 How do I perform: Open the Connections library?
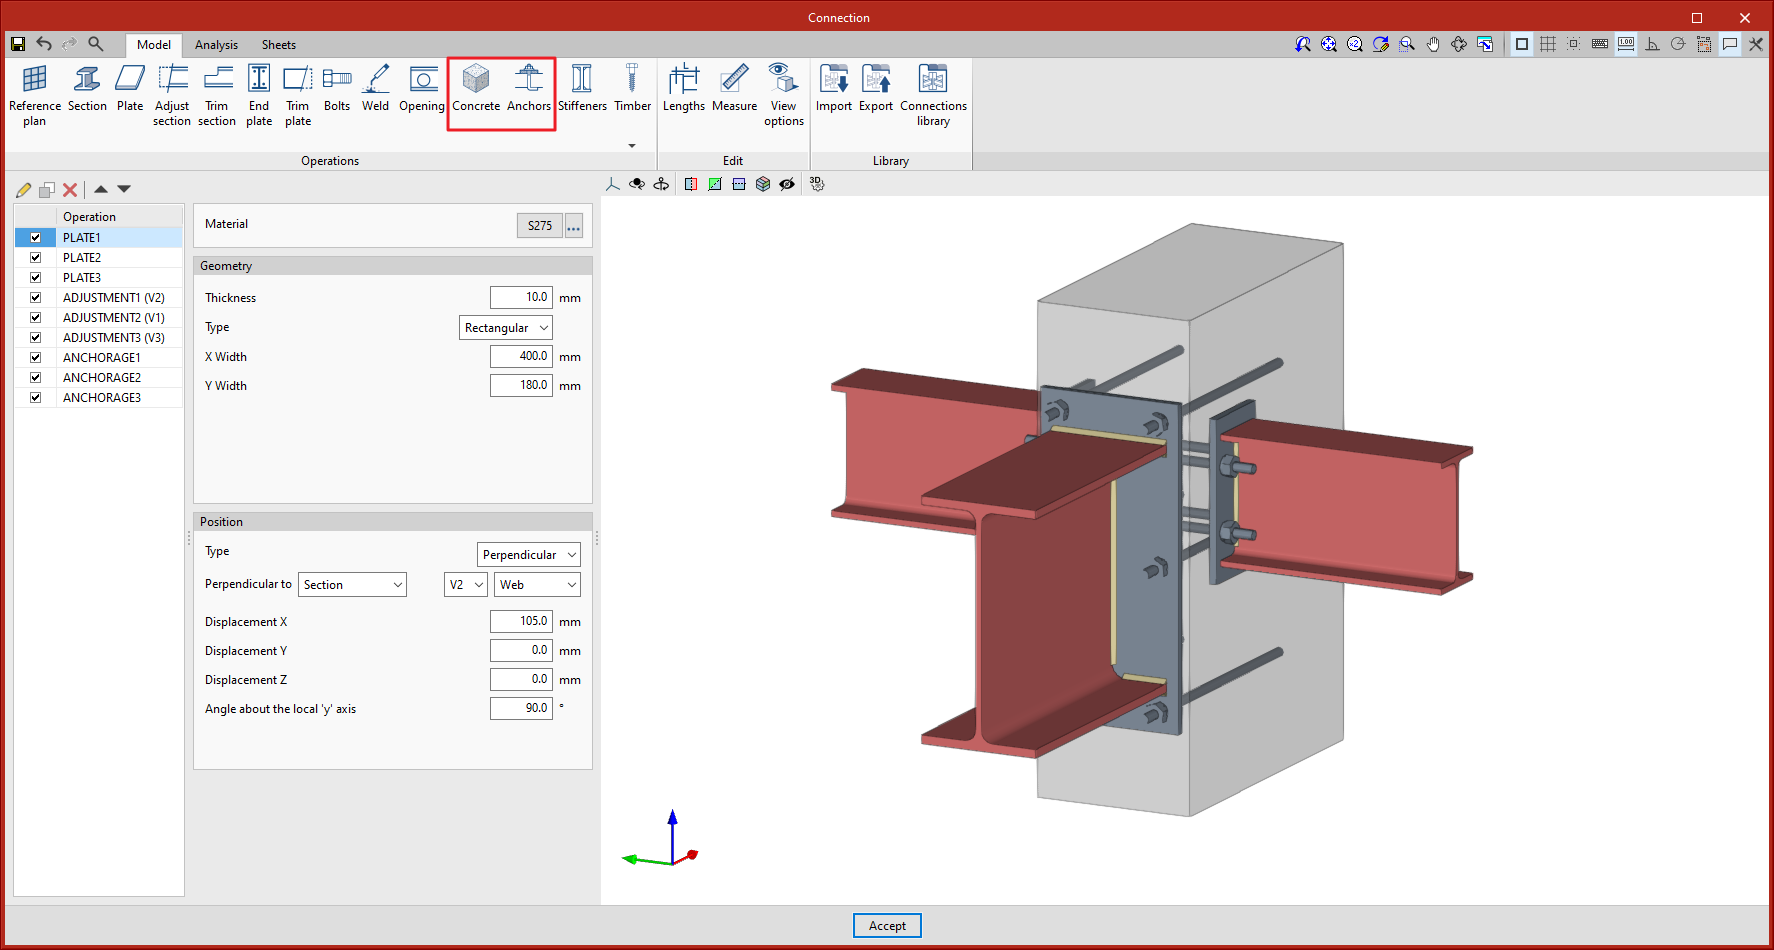932,95
